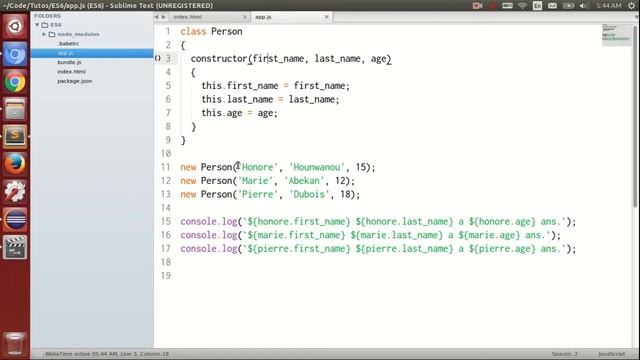Open the clock showing 5:44 AM
Viewport: 640px width, 360px height.
point(609,6)
